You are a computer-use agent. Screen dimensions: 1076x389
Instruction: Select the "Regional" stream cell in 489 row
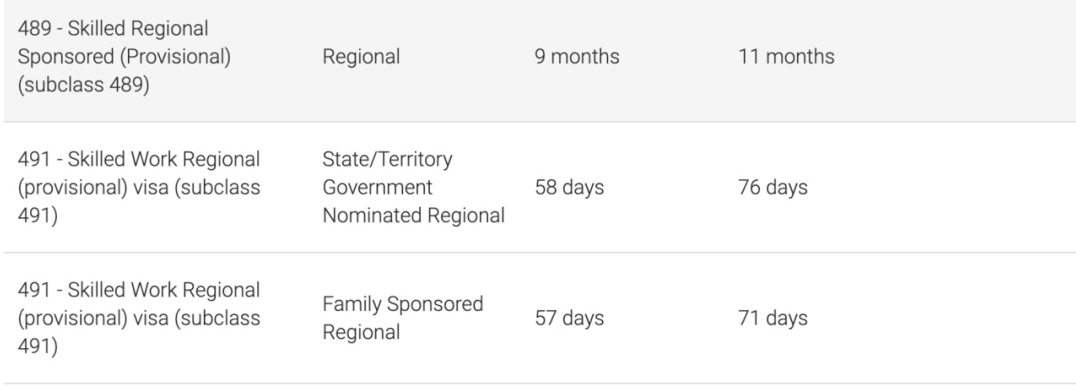[x=361, y=57]
